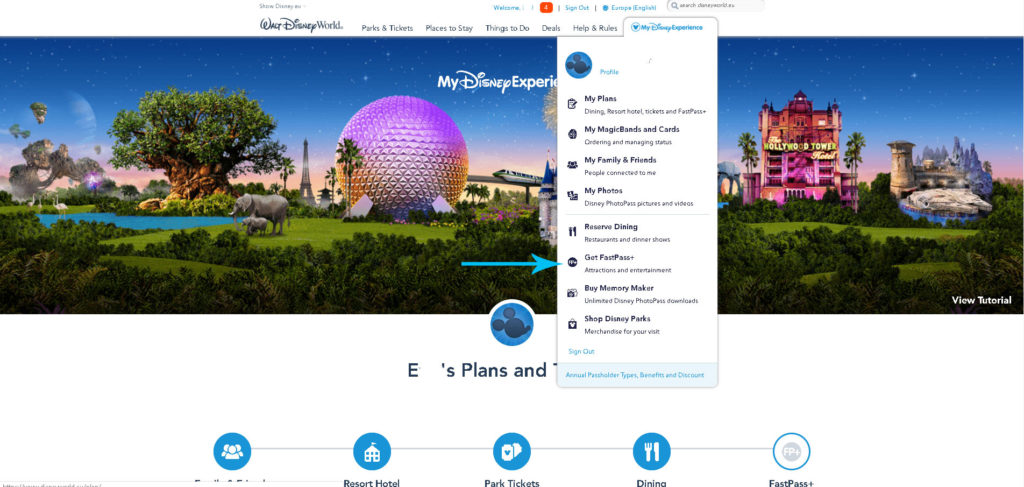Viewport: 1024px width, 487px height.
Task: Click the Family & Friends people icon
Action: 572,165
